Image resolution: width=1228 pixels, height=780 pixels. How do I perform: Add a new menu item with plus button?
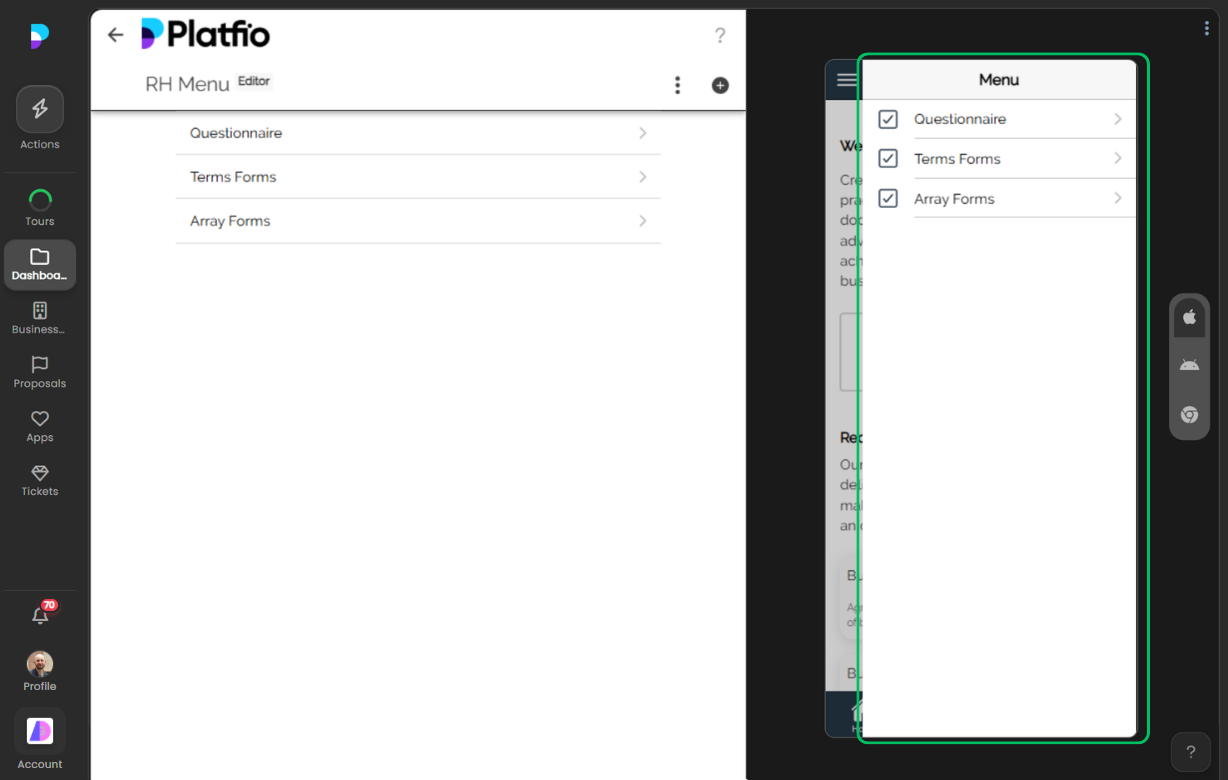720,85
